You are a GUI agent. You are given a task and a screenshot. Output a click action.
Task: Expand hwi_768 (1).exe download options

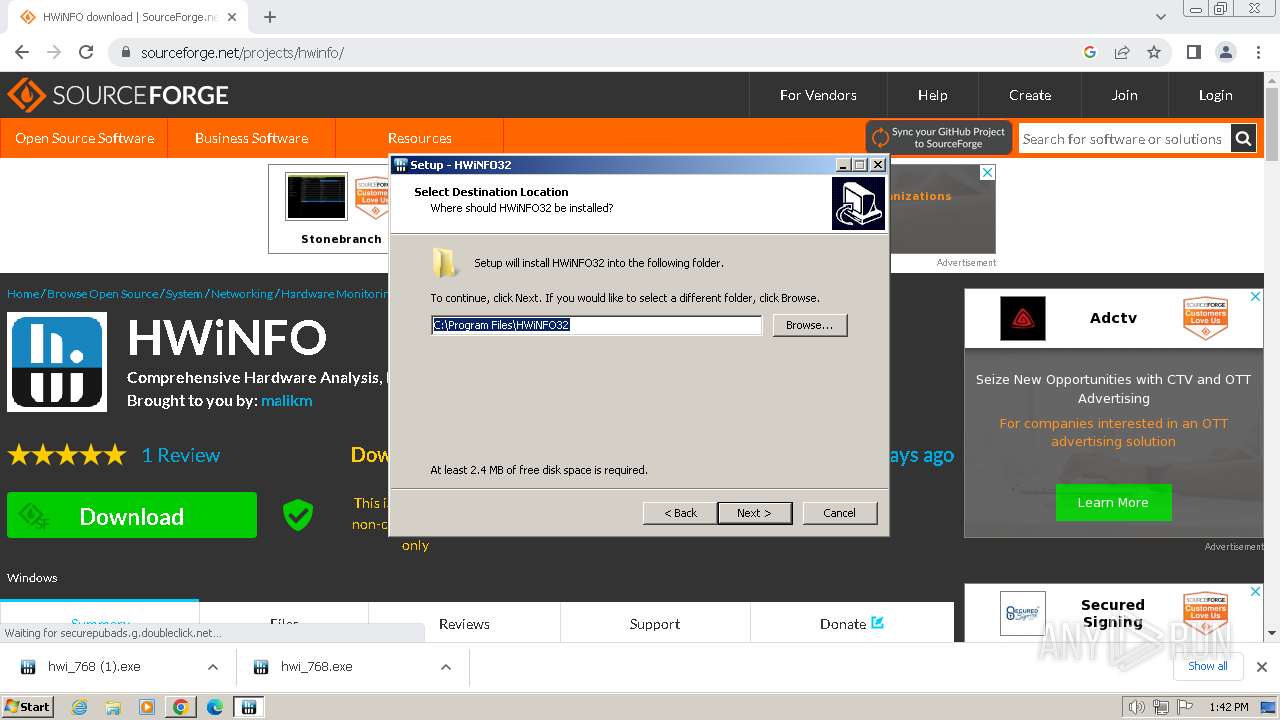point(212,667)
